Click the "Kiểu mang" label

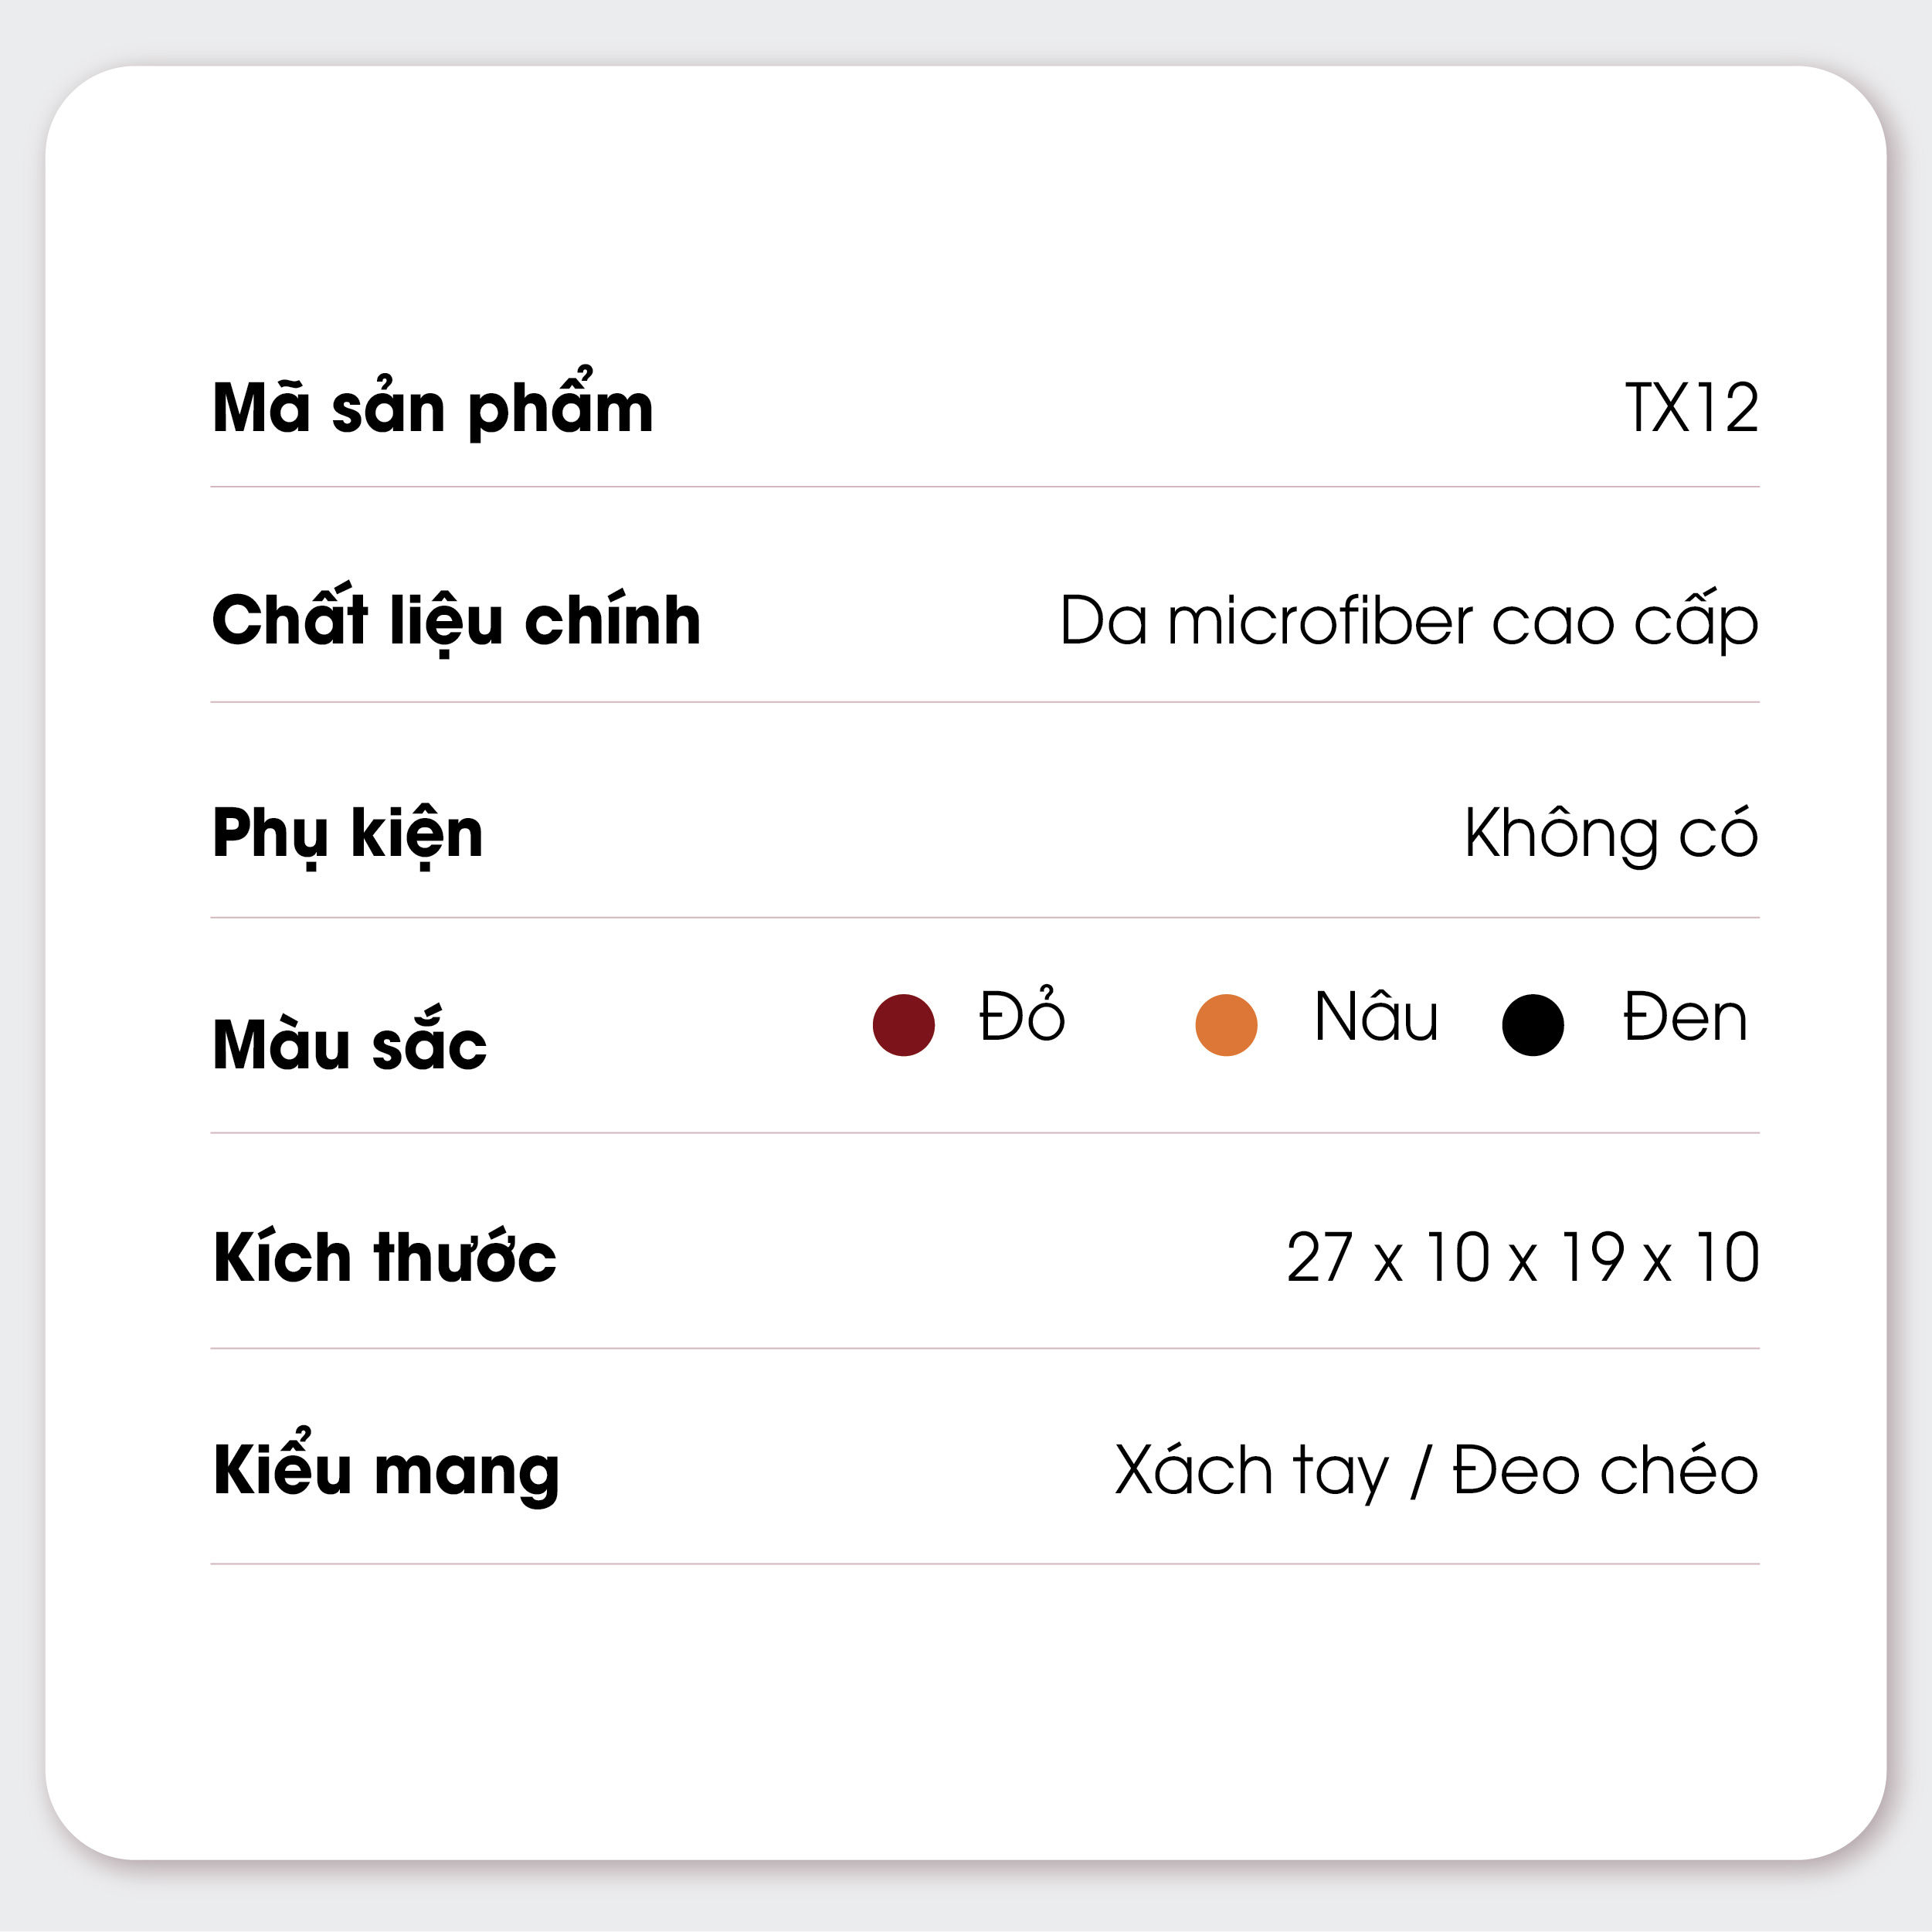tap(386, 1471)
